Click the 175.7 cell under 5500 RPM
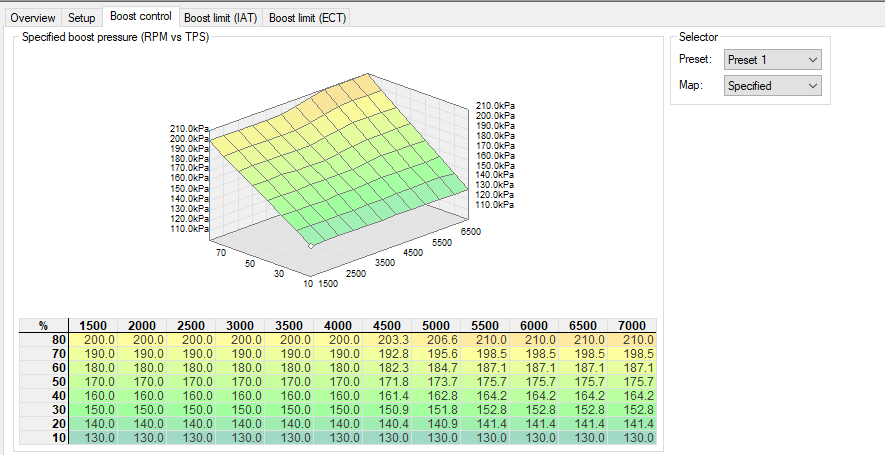 (x=485, y=382)
